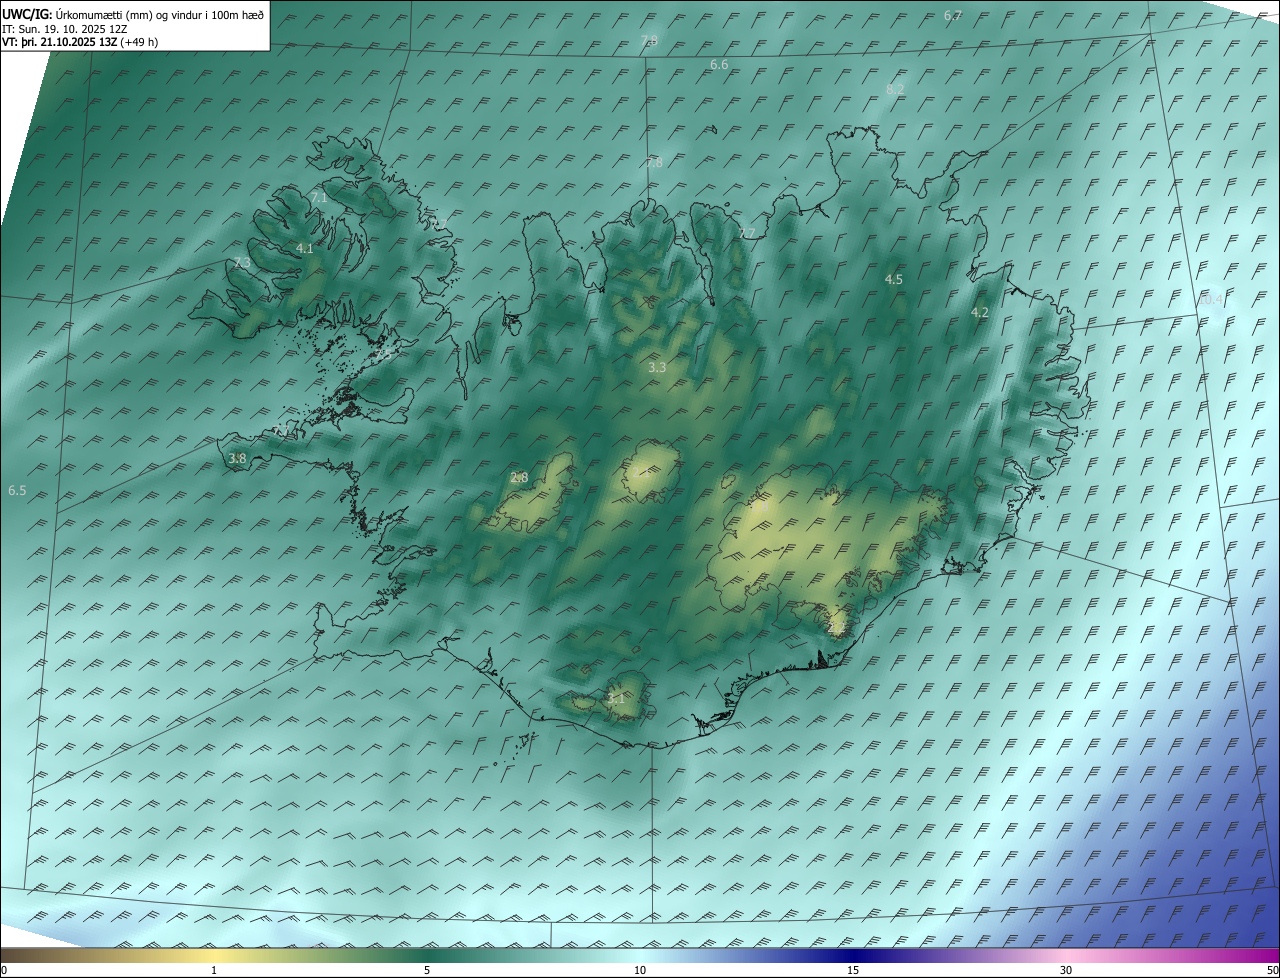Click the 6.6 value on the map
This screenshot has height=978, width=1280.
pos(719,65)
